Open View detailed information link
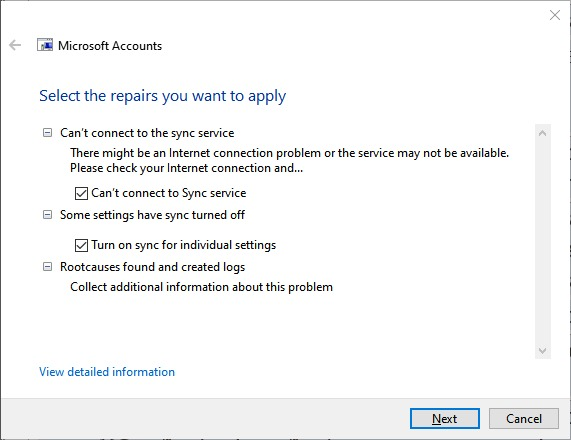The width and height of the screenshot is (571, 440). tap(107, 372)
